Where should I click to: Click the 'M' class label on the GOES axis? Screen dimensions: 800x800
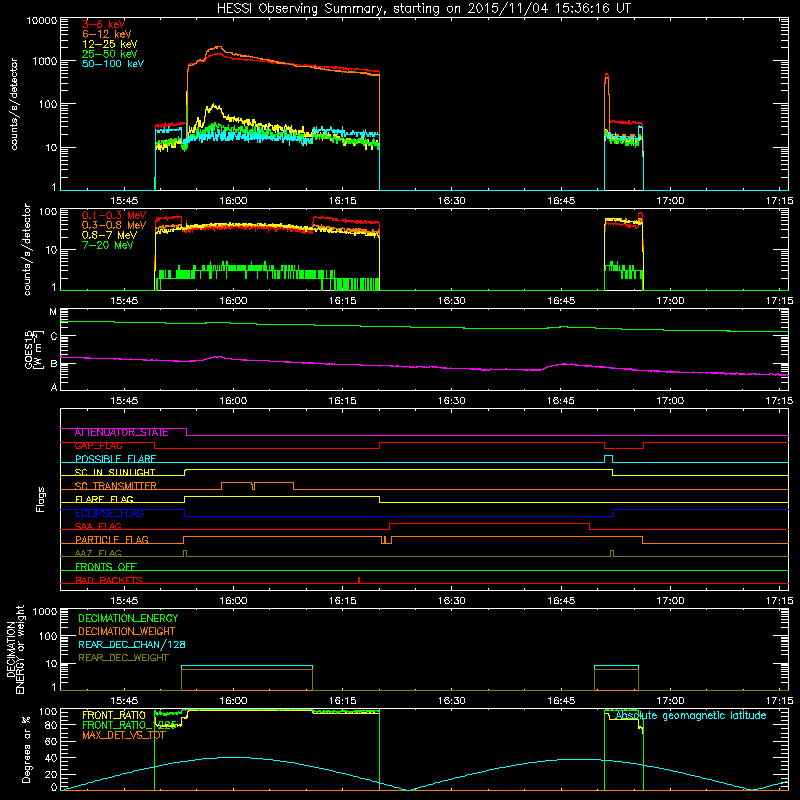tap(53, 312)
